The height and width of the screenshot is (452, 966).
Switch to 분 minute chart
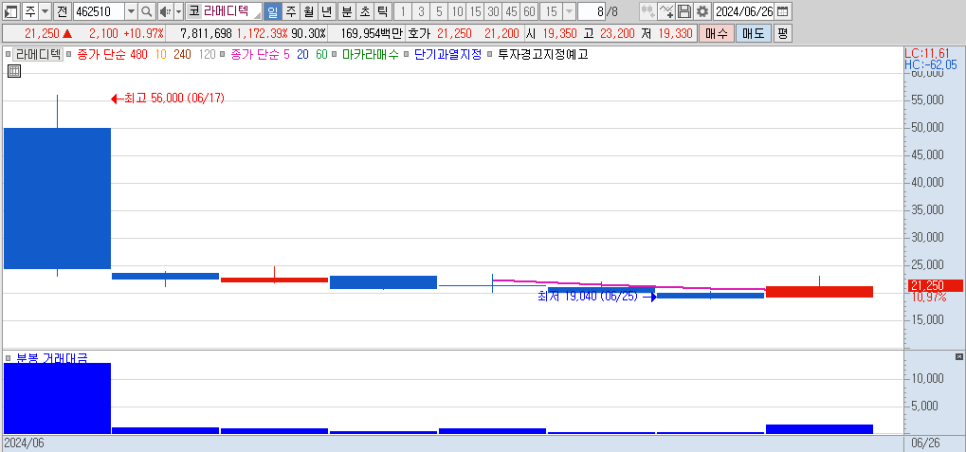click(347, 12)
